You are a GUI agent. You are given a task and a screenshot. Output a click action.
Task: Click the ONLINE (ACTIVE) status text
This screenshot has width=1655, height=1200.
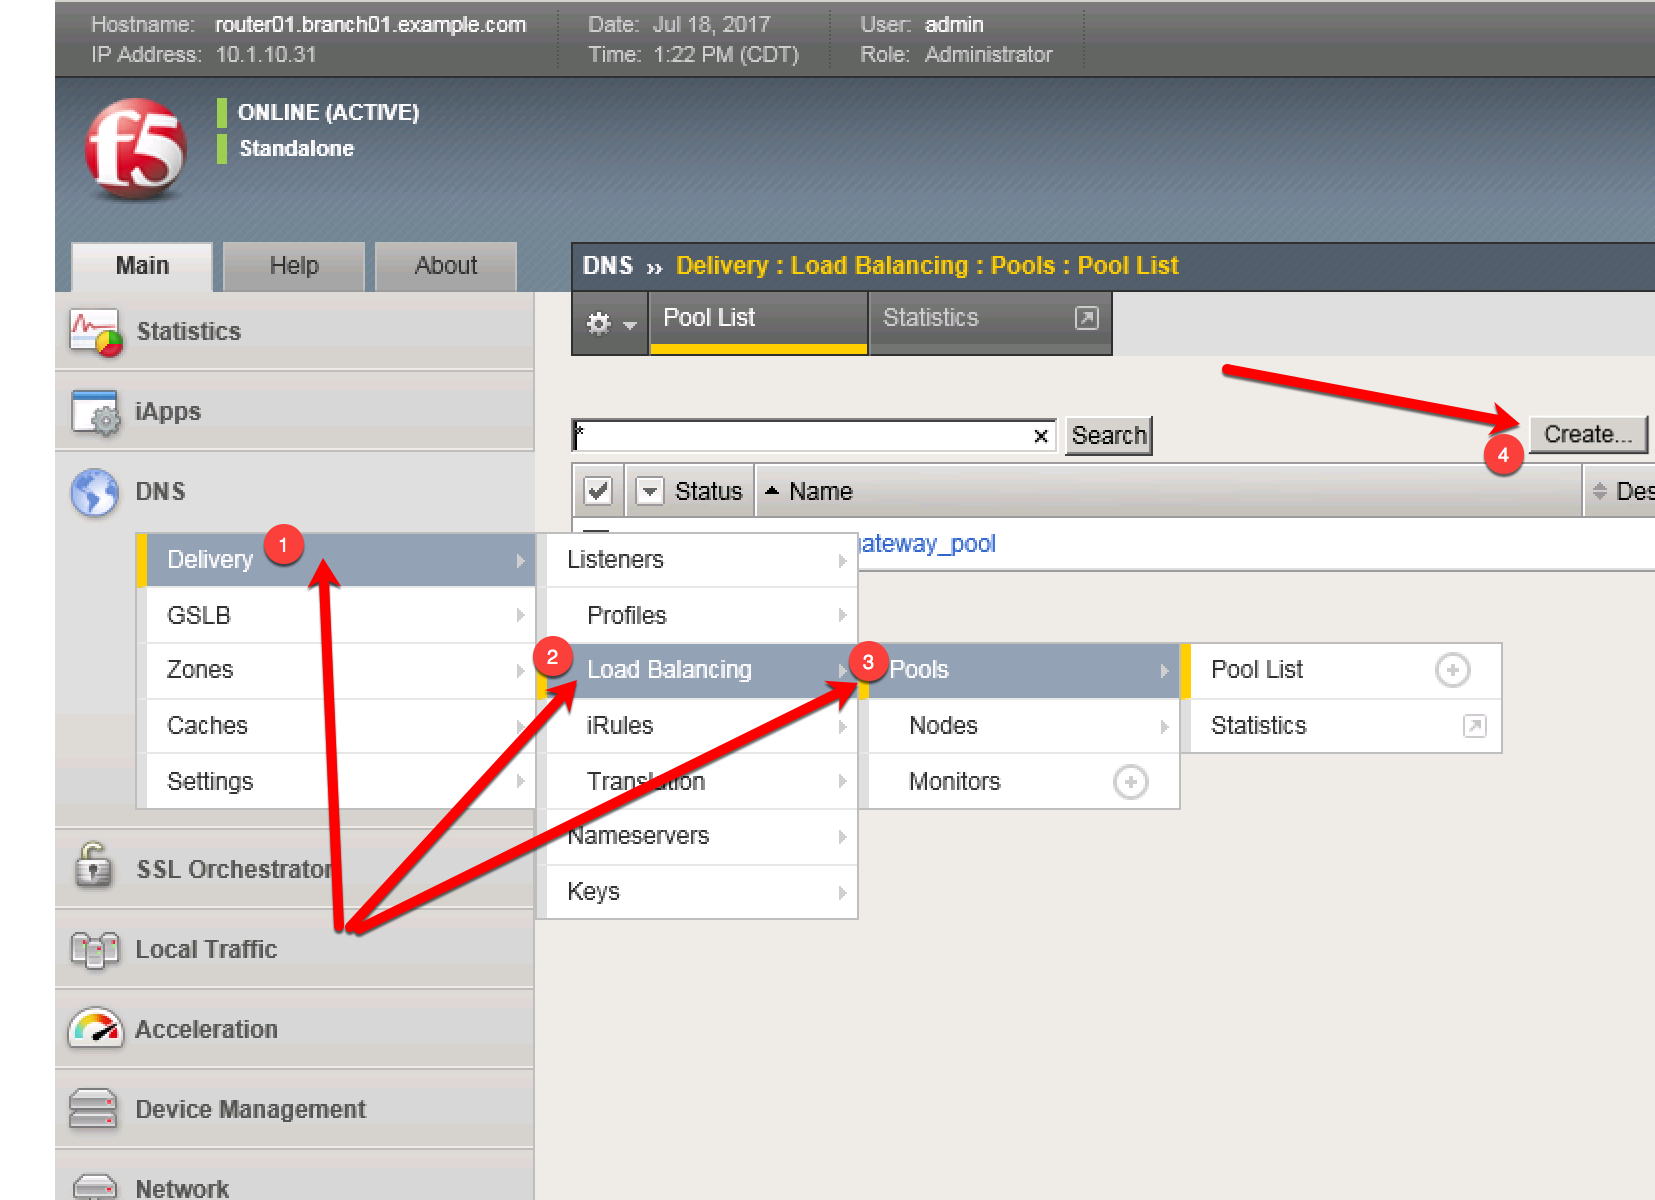[328, 112]
